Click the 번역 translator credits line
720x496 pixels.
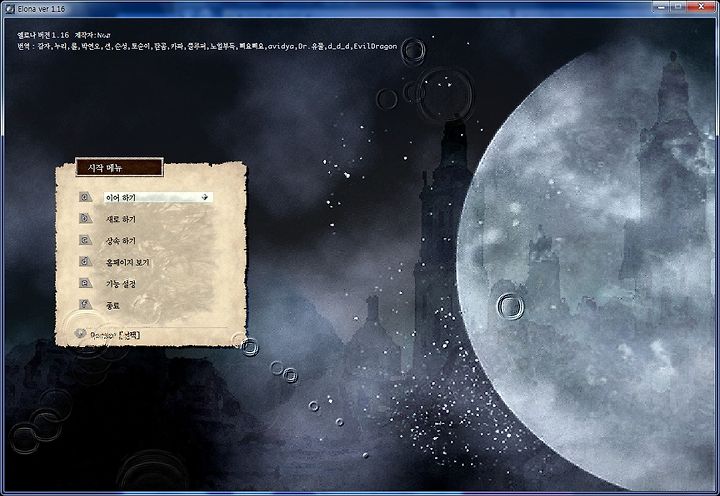[x=207, y=46]
